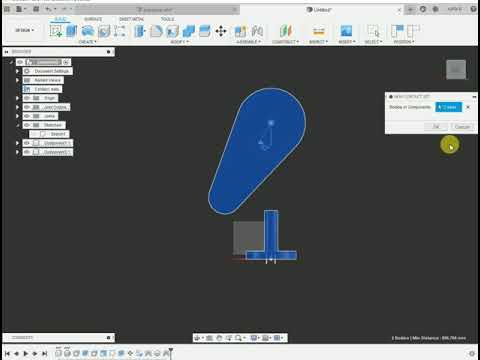Toggle visibility of Component1:1
This screenshot has height=360, width=480.
coord(27,143)
